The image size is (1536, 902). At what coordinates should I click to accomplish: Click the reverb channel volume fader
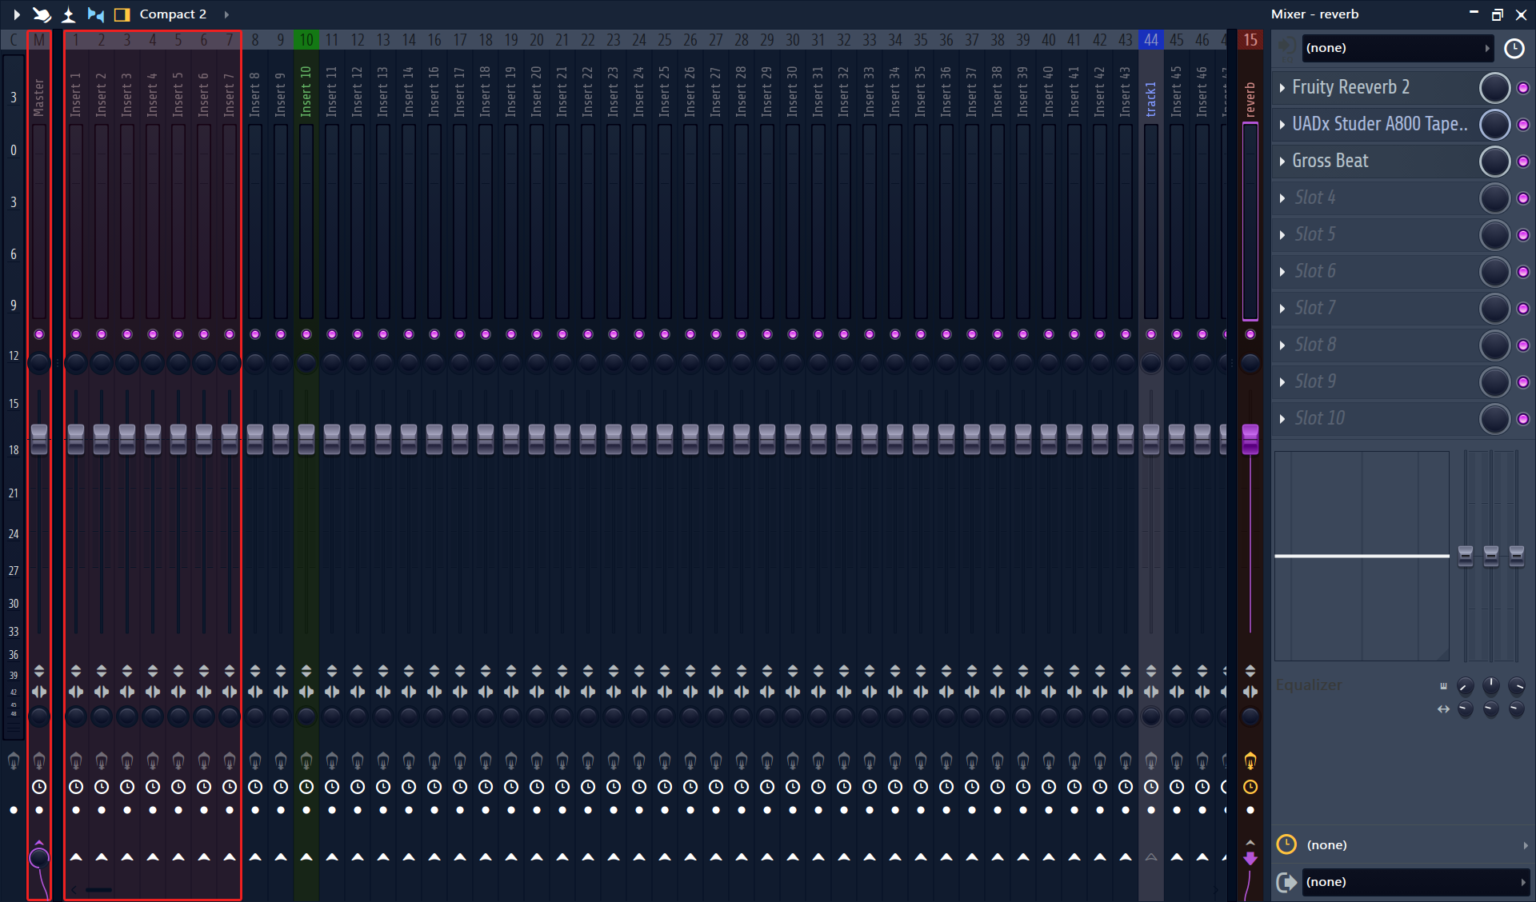click(x=1250, y=437)
